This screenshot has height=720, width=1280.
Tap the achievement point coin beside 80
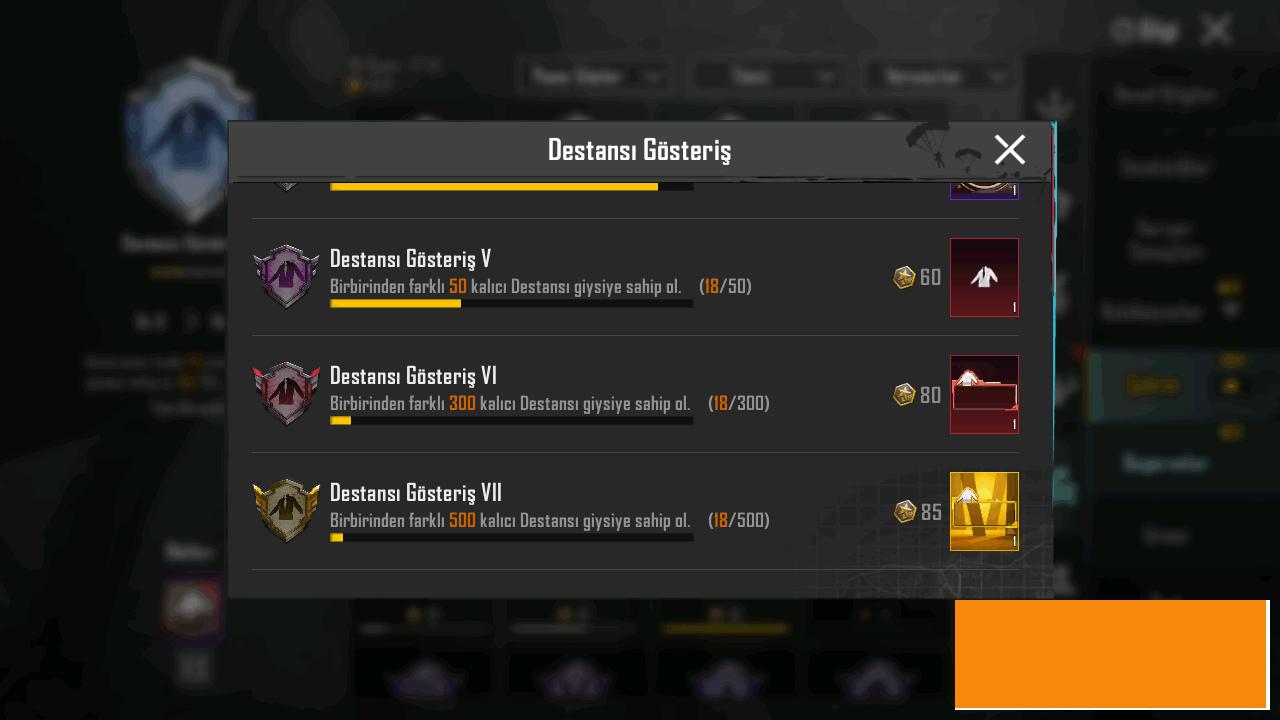pos(904,394)
